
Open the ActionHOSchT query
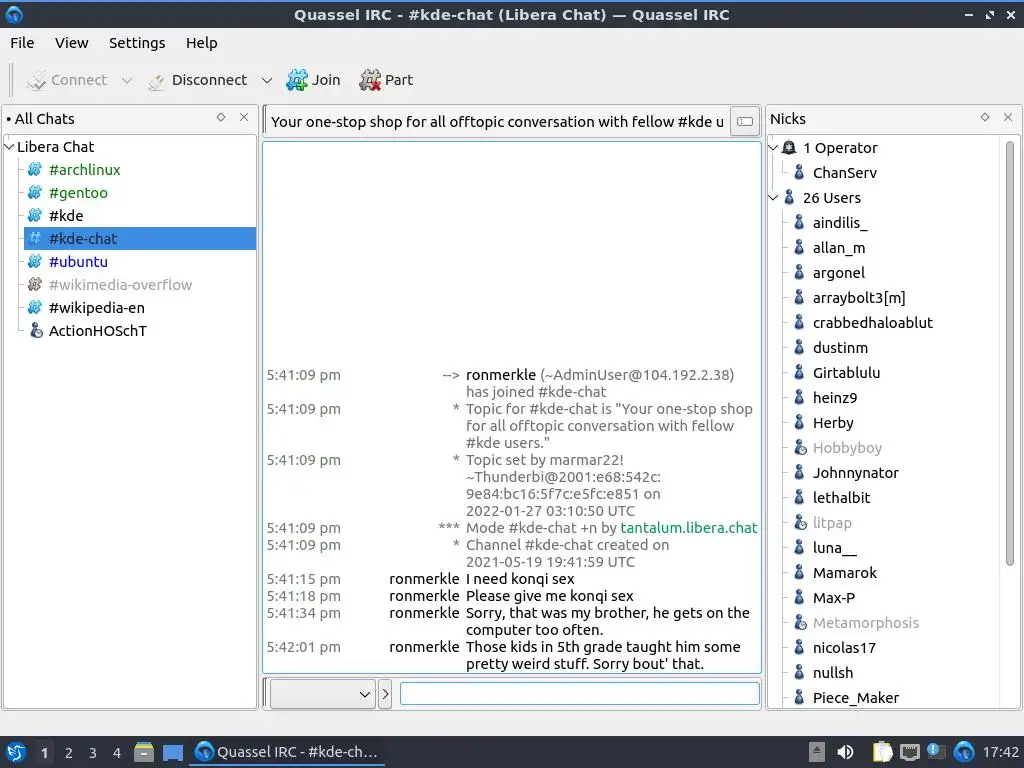pos(97,330)
